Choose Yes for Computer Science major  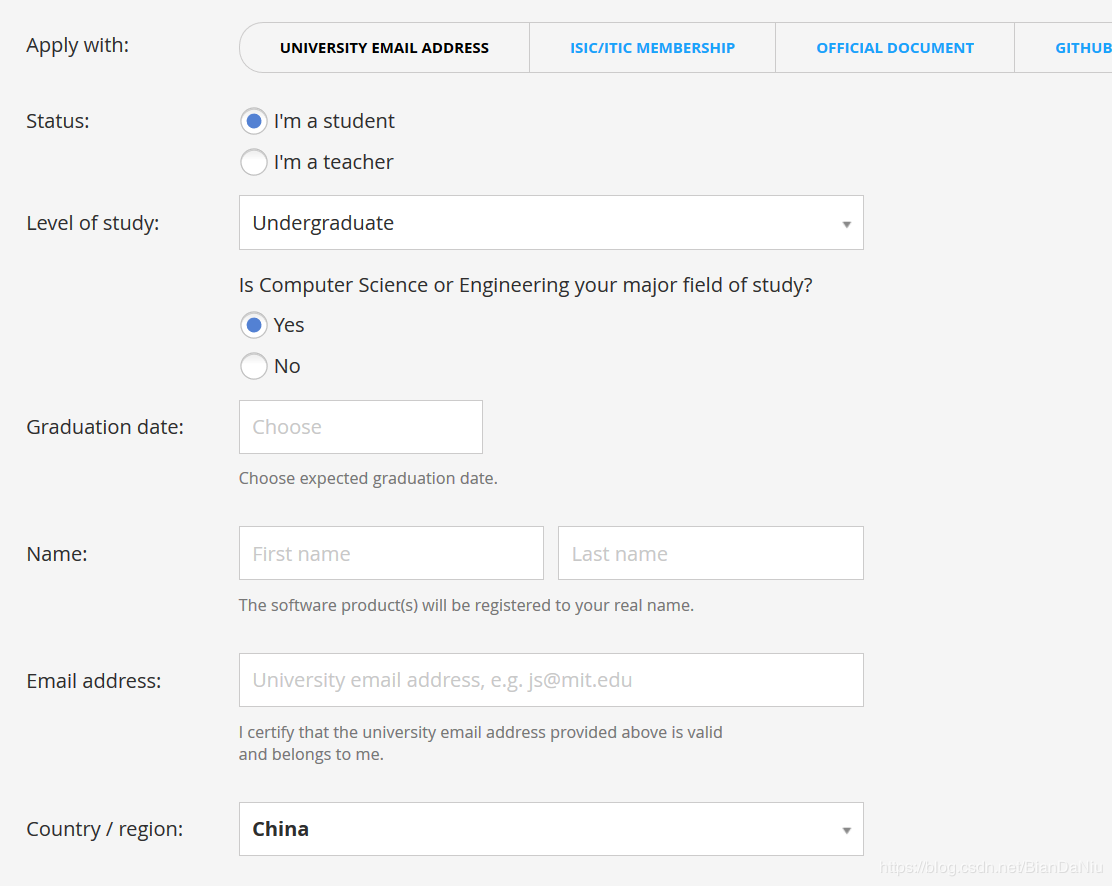coord(254,325)
